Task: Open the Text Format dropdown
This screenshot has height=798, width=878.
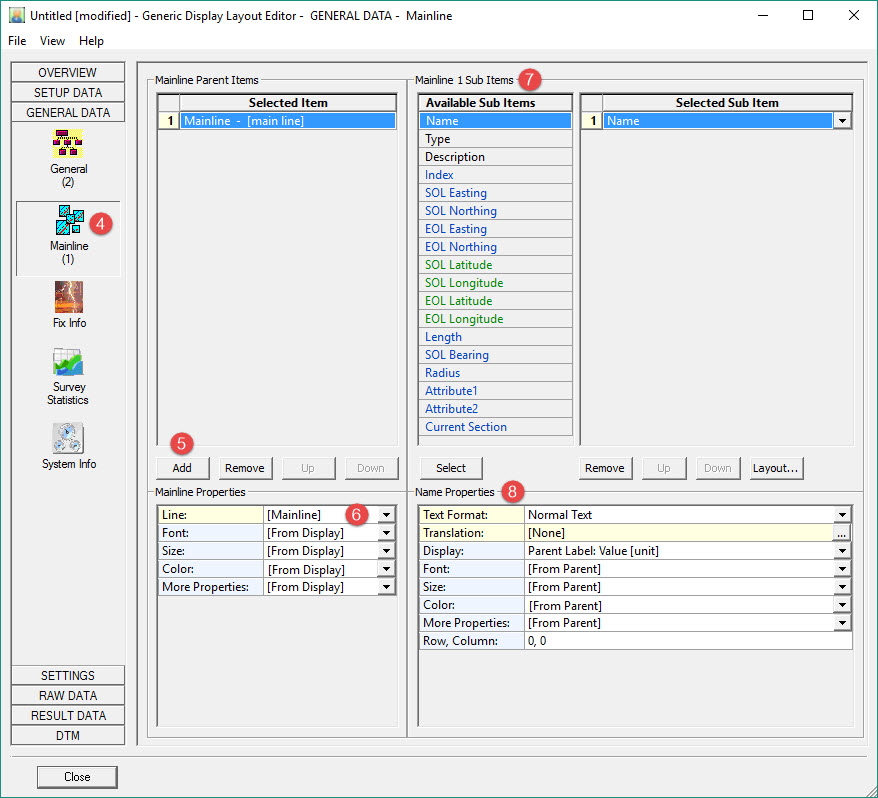Action: pos(842,515)
